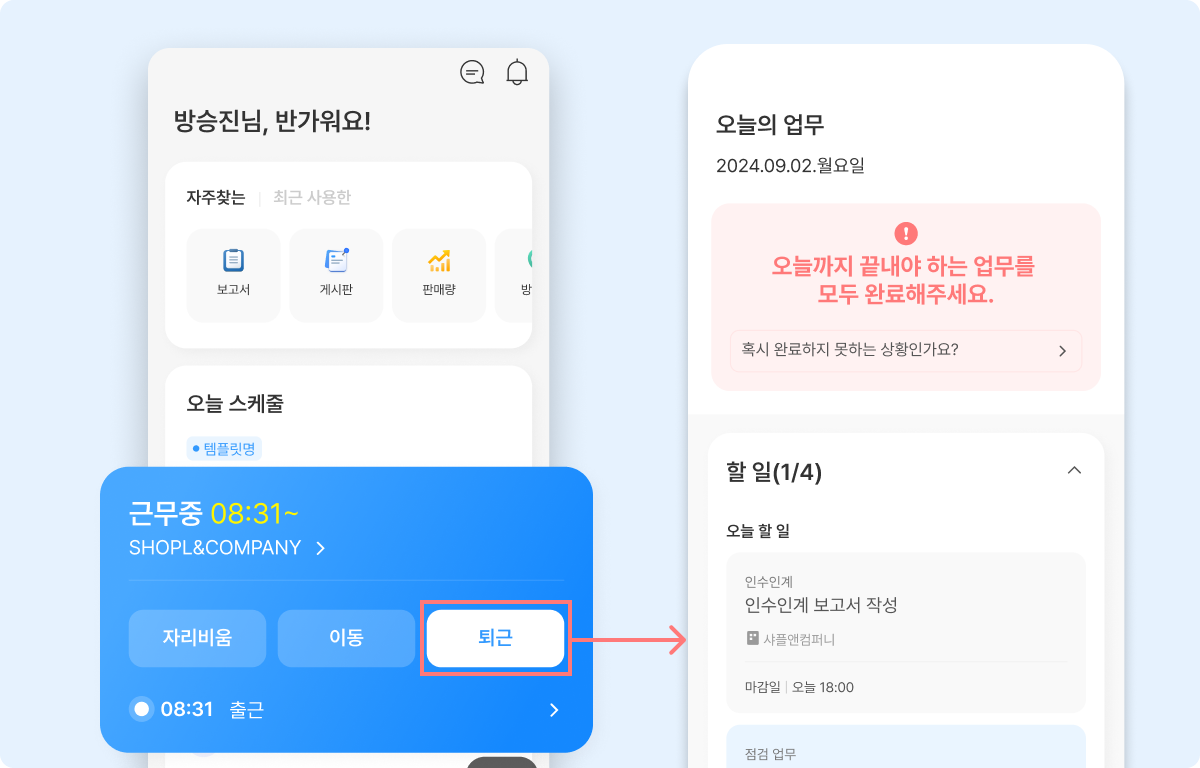
Task: Open the chat messages icon
Action: pyautogui.click(x=472, y=72)
